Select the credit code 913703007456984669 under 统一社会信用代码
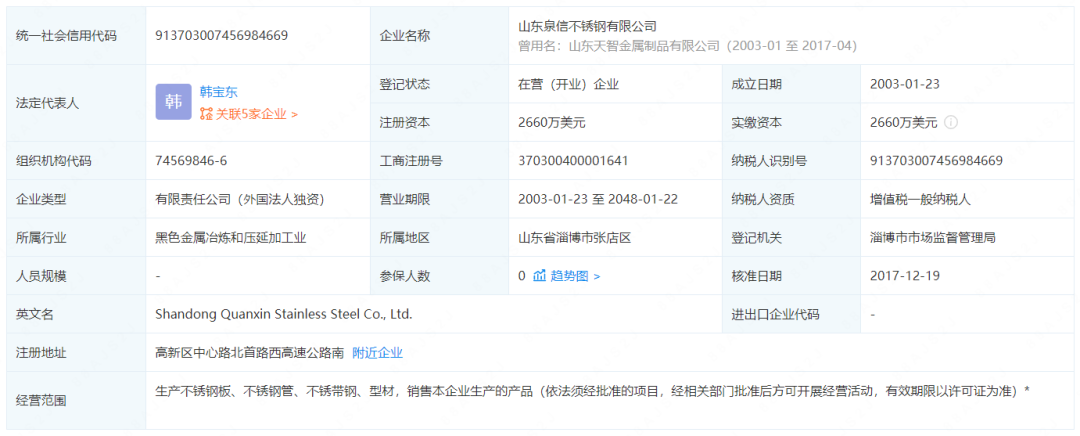The width and height of the screenshot is (1080, 436). coord(221,36)
